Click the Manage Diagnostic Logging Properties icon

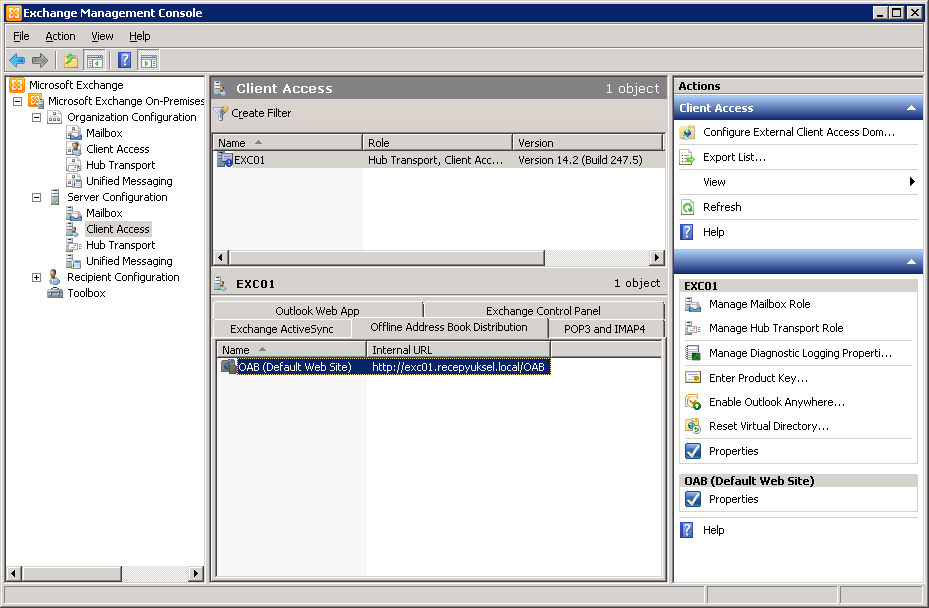693,353
